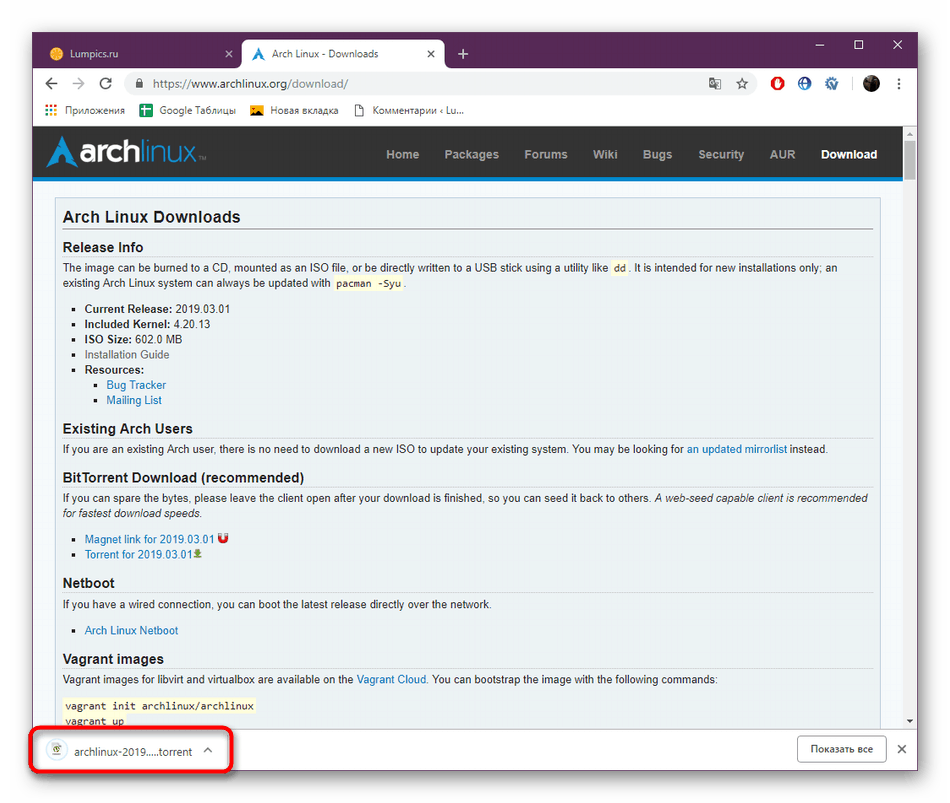
Task: Open the Forums navigation item
Action: [x=546, y=155]
